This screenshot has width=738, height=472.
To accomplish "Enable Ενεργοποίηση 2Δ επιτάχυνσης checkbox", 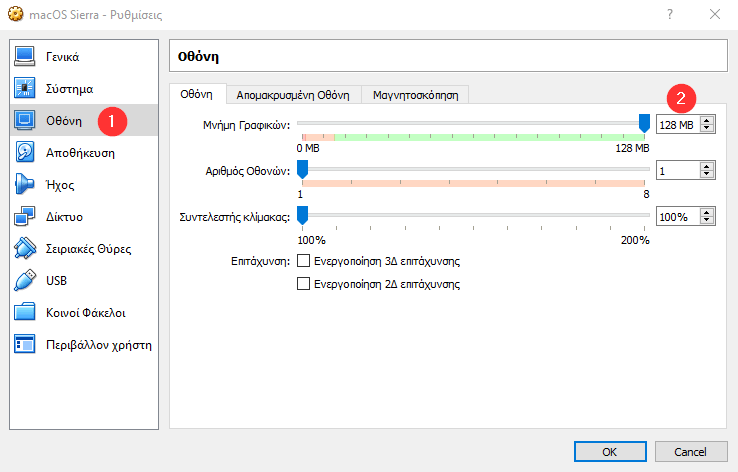I will 303,284.
